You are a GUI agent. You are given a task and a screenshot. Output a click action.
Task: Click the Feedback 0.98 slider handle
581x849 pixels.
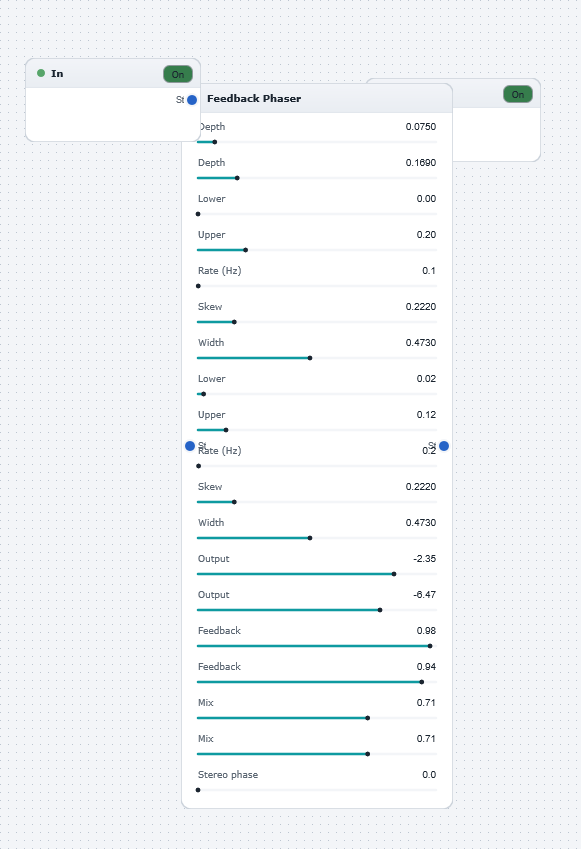click(430, 646)
